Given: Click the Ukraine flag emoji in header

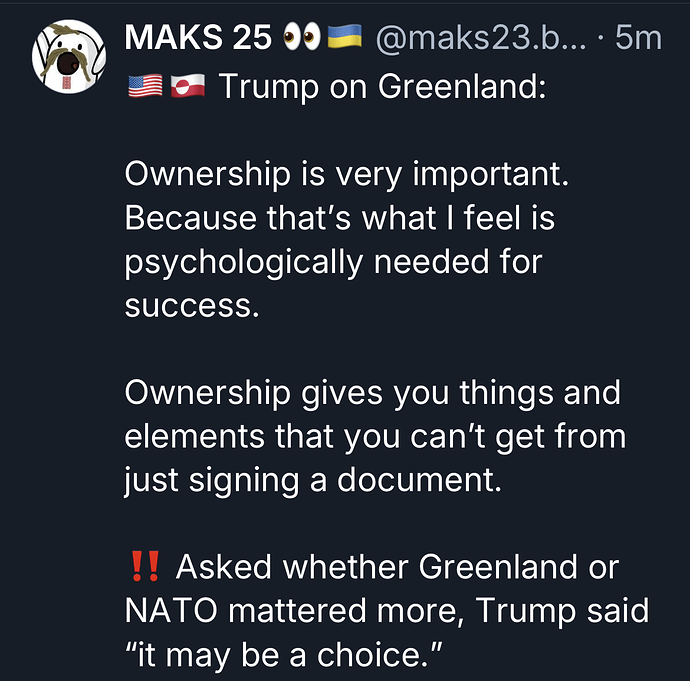Looking at the screenshot, I should point(344,38).
